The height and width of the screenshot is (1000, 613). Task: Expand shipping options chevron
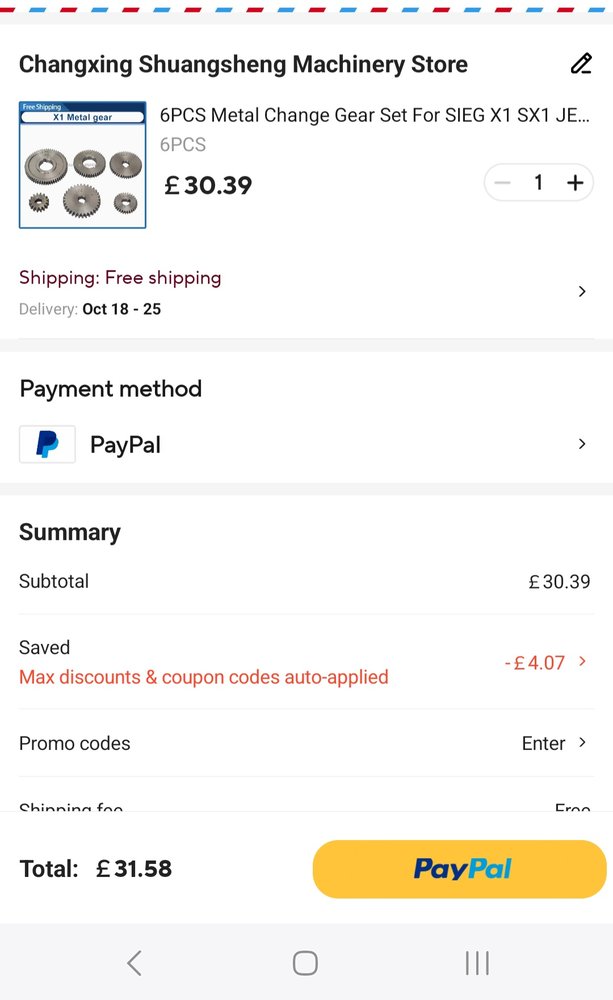click(x=582, y=291)
